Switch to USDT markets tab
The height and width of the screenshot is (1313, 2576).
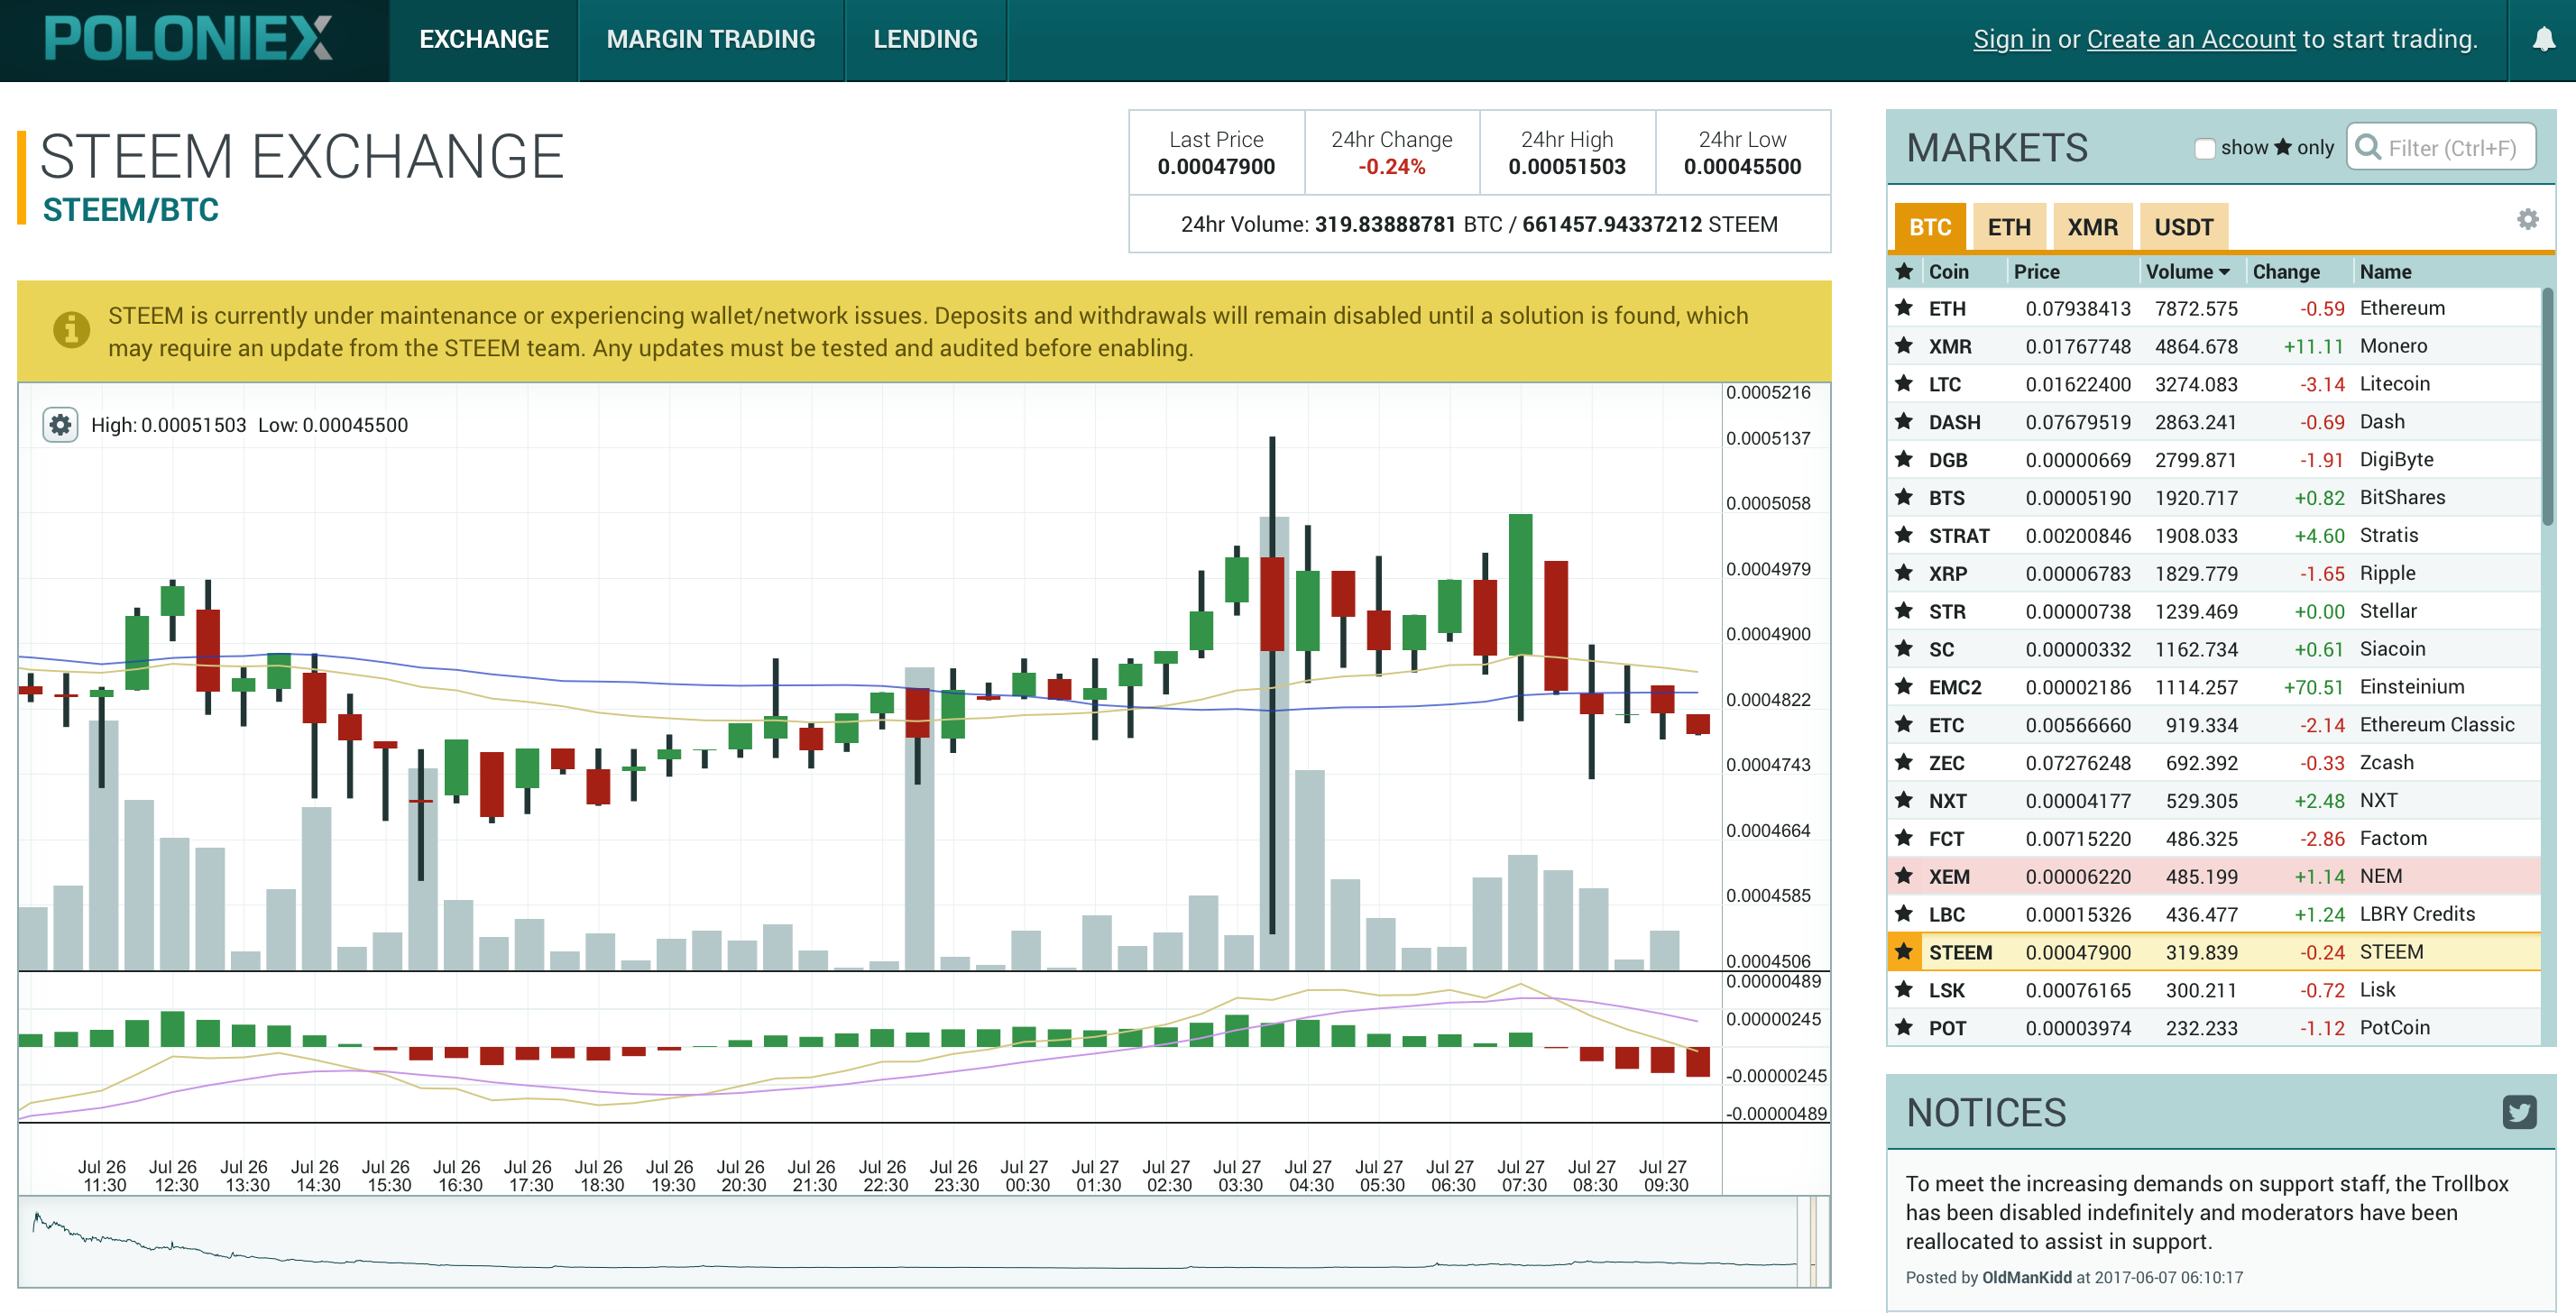click(2183, 227)
